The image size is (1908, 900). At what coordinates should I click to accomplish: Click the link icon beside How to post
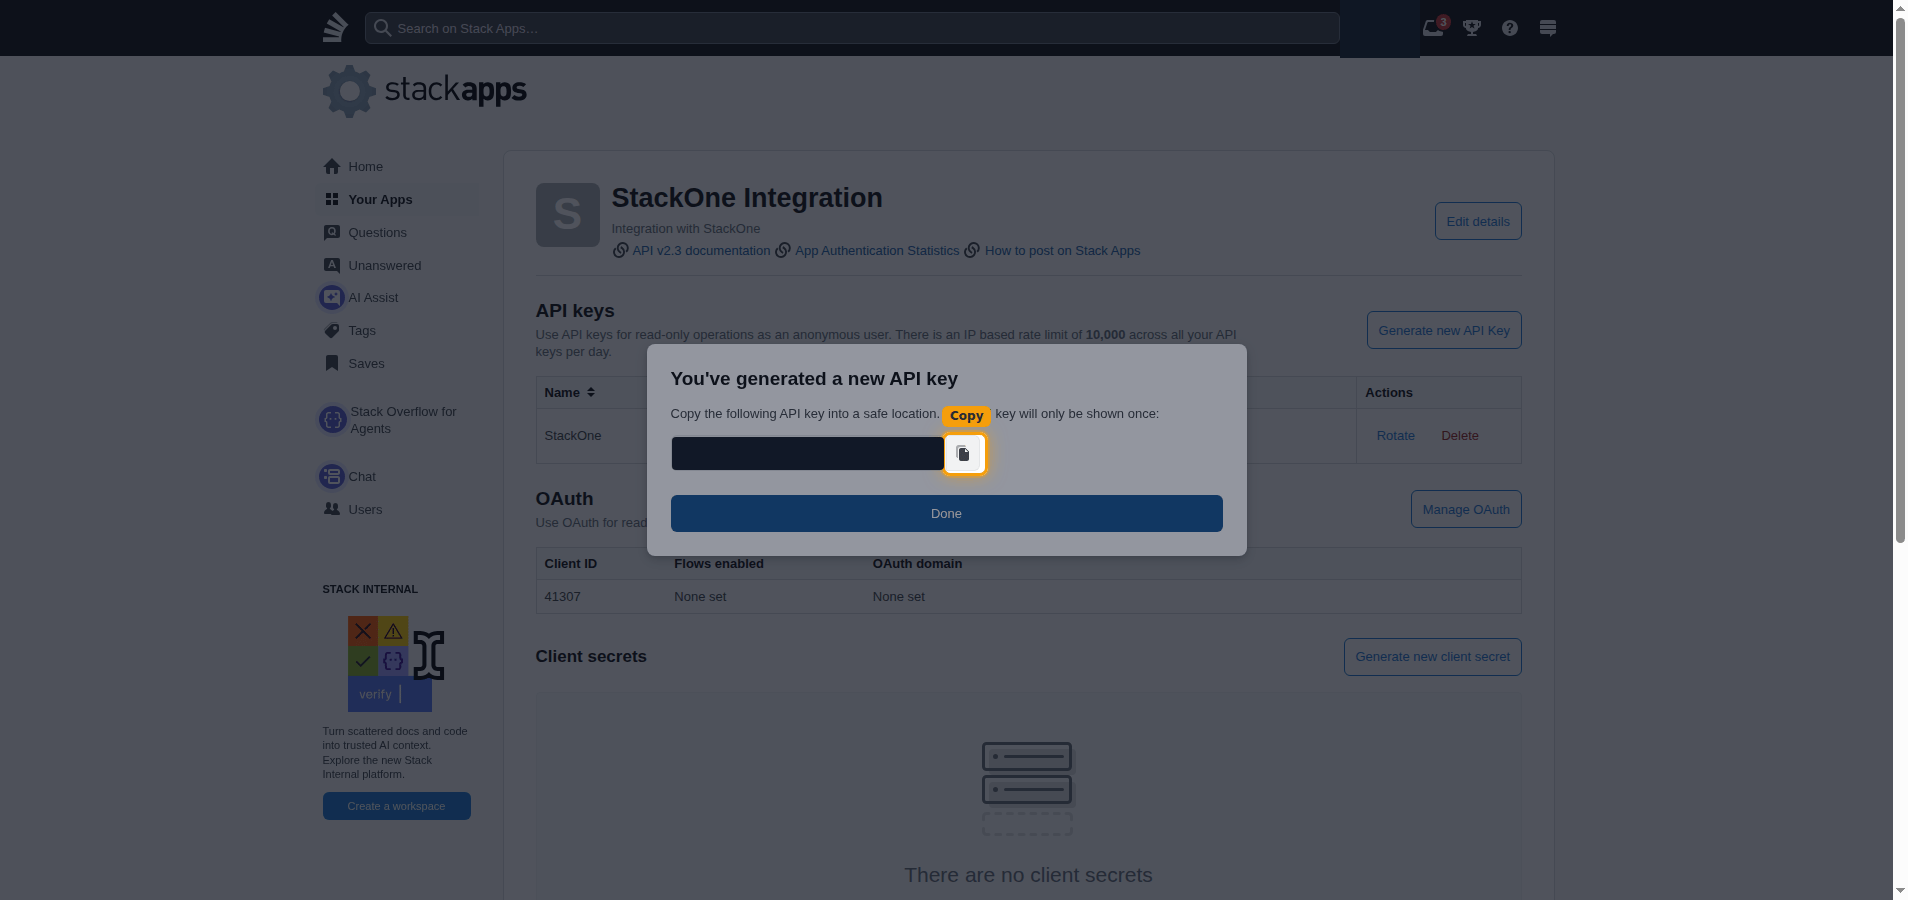tap(972, 250)
